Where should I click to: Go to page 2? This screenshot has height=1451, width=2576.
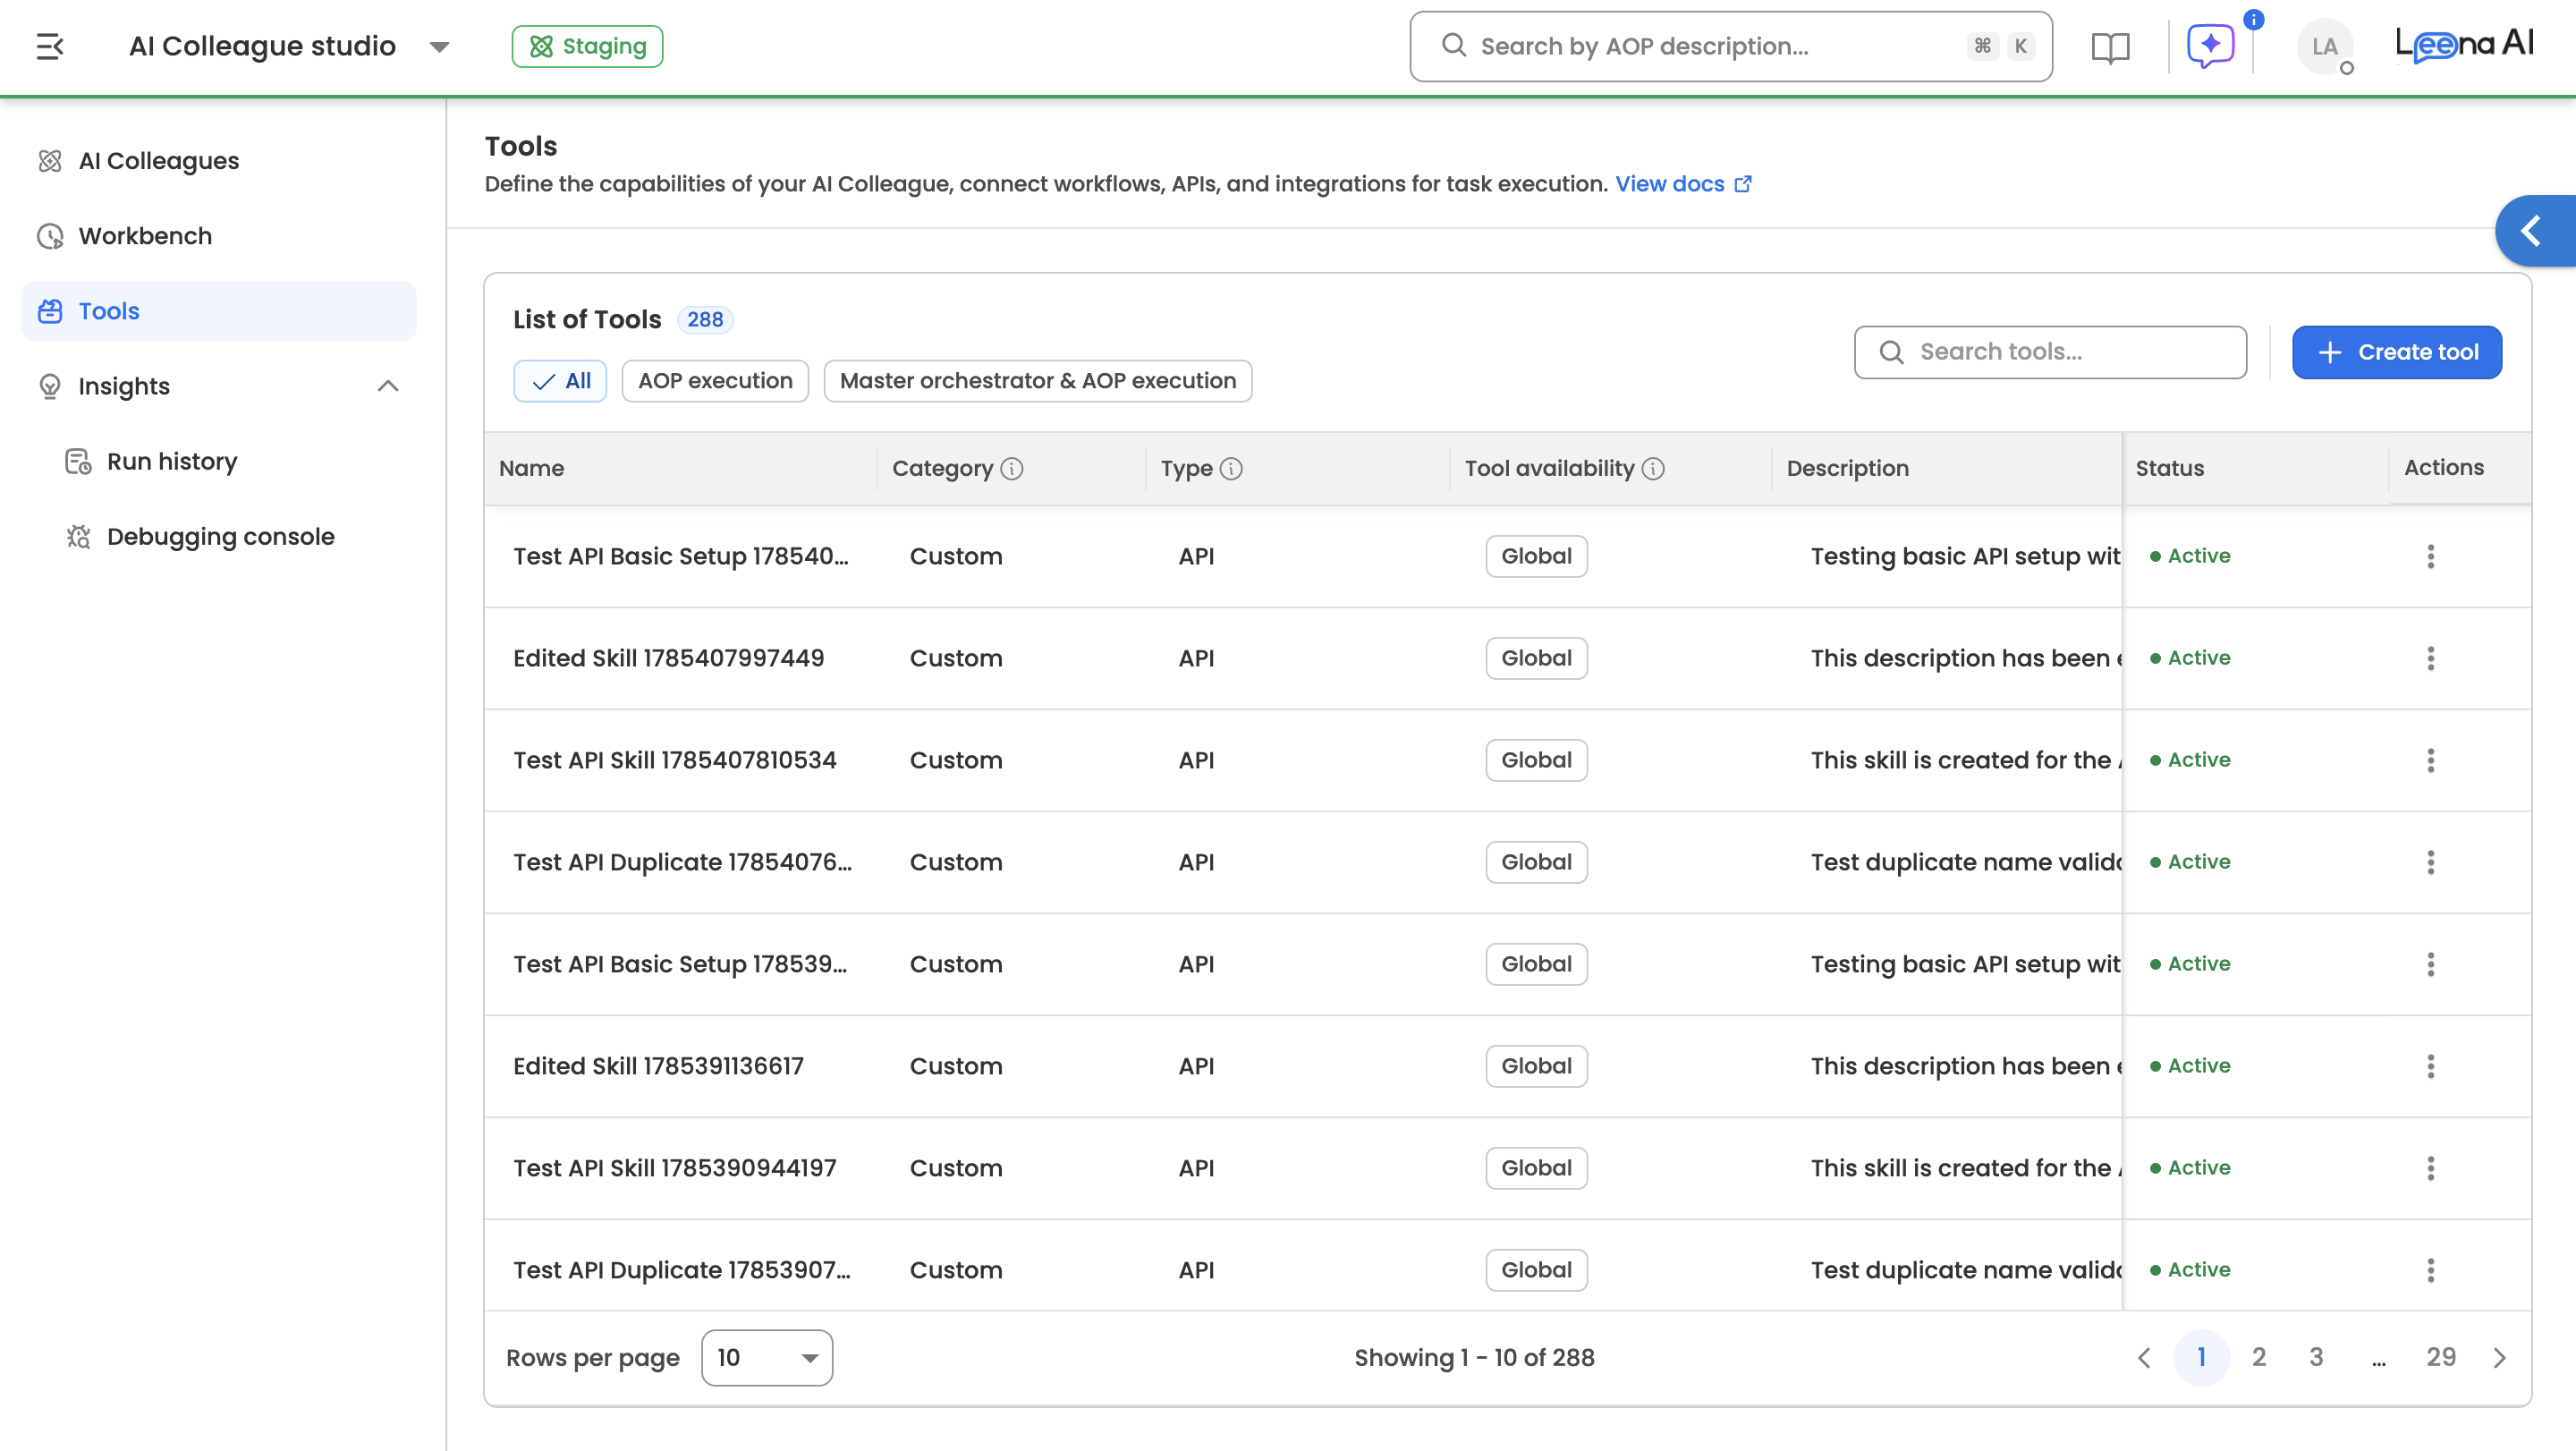tap(2259, 1357)
